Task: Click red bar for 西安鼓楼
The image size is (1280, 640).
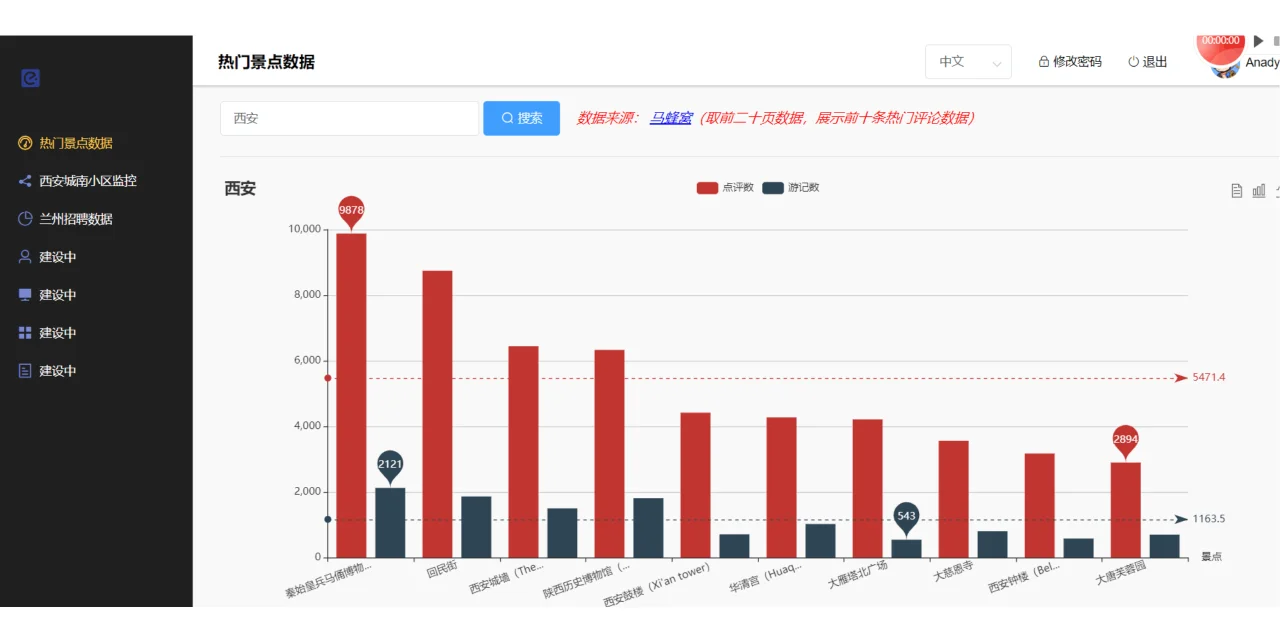Action: click(695, 485)
